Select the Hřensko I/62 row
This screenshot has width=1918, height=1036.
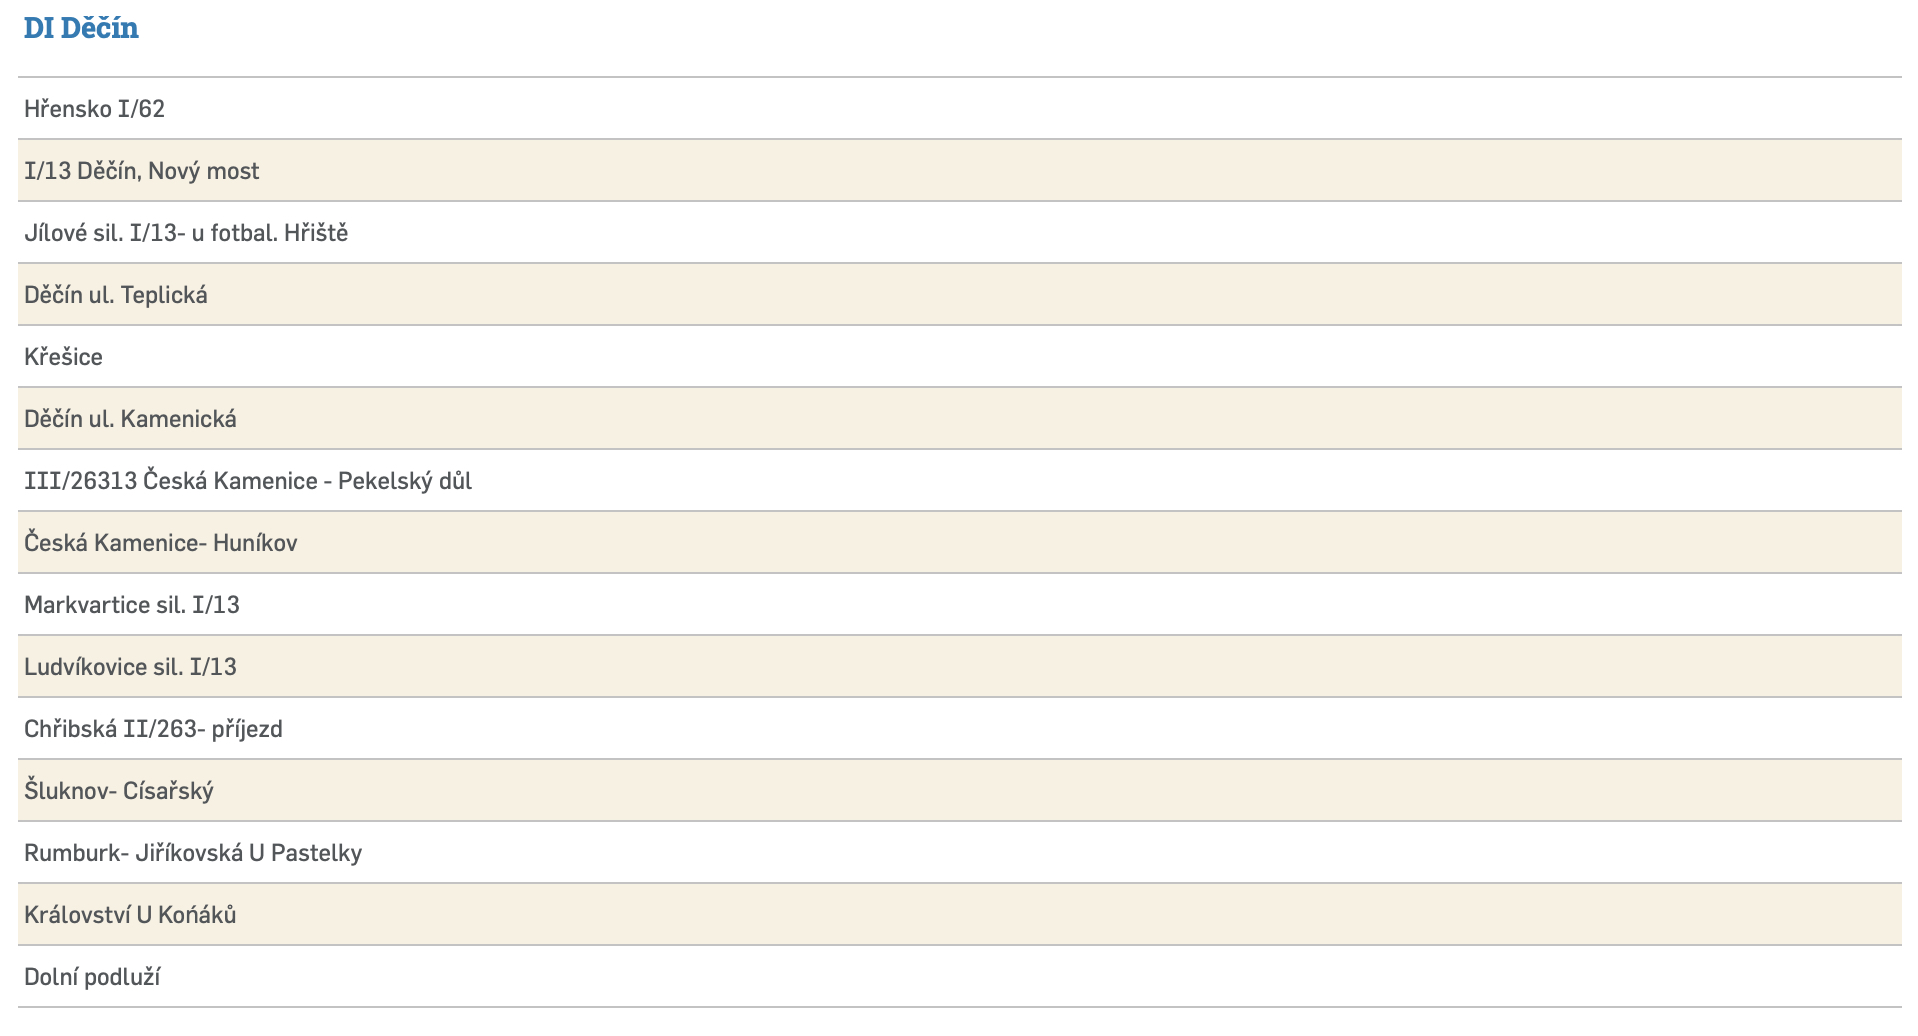point(95,109)
